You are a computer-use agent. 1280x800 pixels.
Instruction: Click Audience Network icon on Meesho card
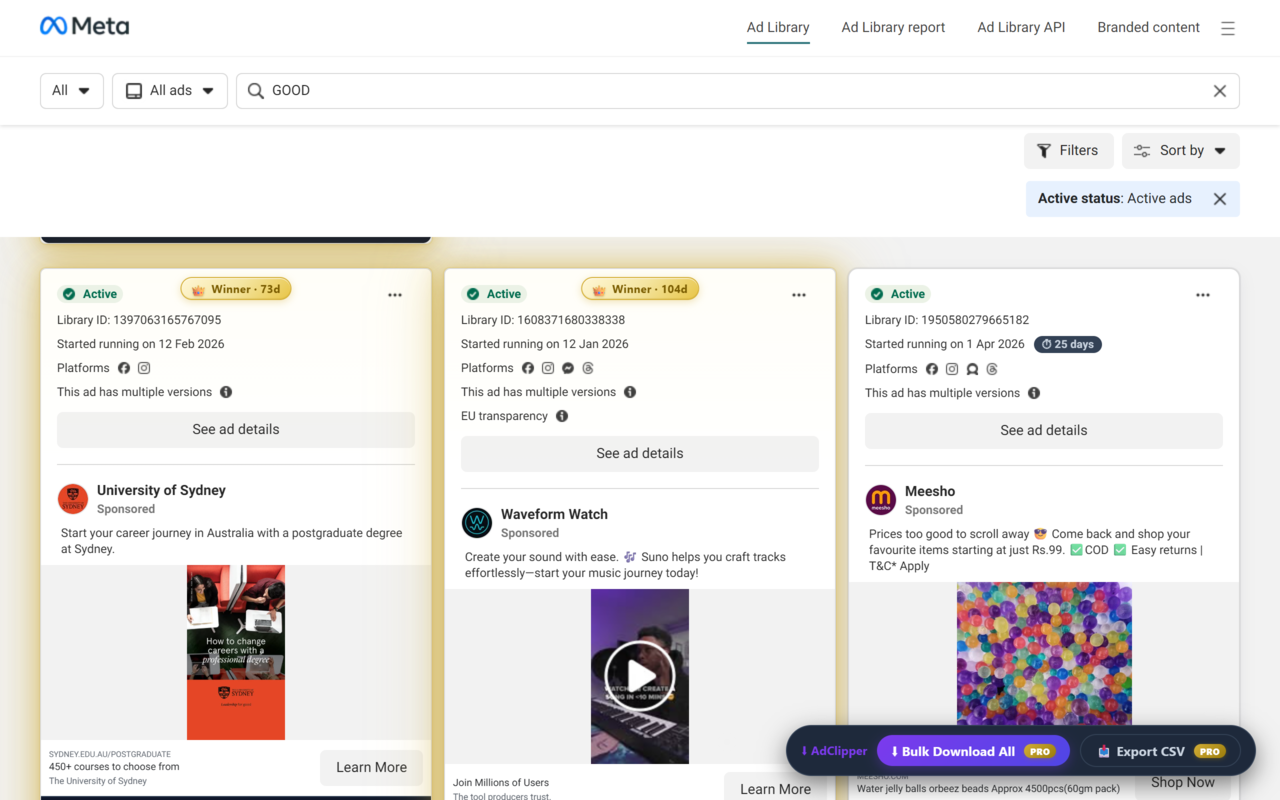pos(972,369)
